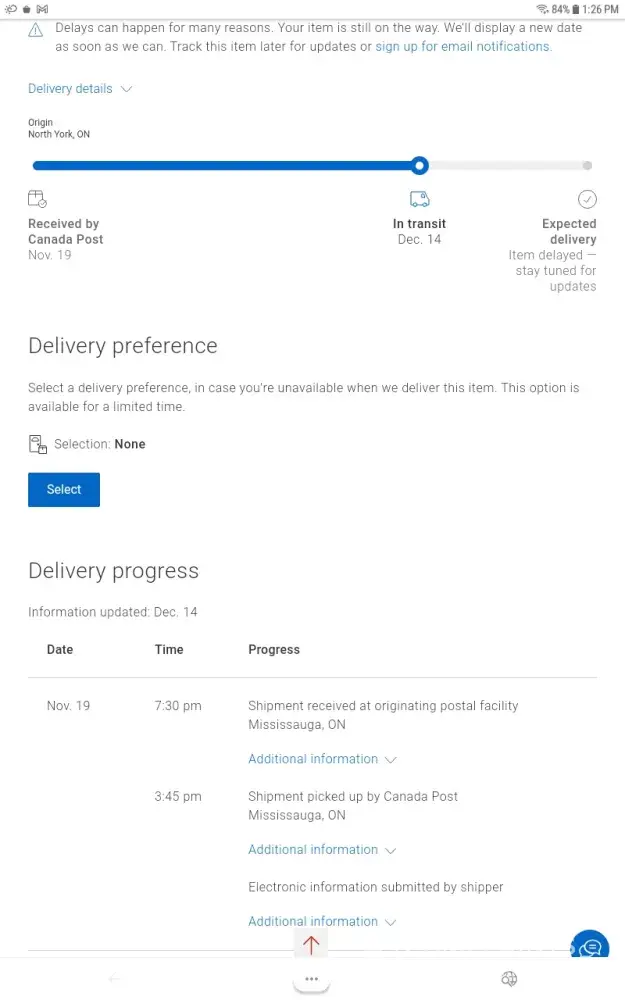Expand the Delivery details section
The height and width of the screenshot is (1000, 625).
pyautogui.click(x=80, y=89)
